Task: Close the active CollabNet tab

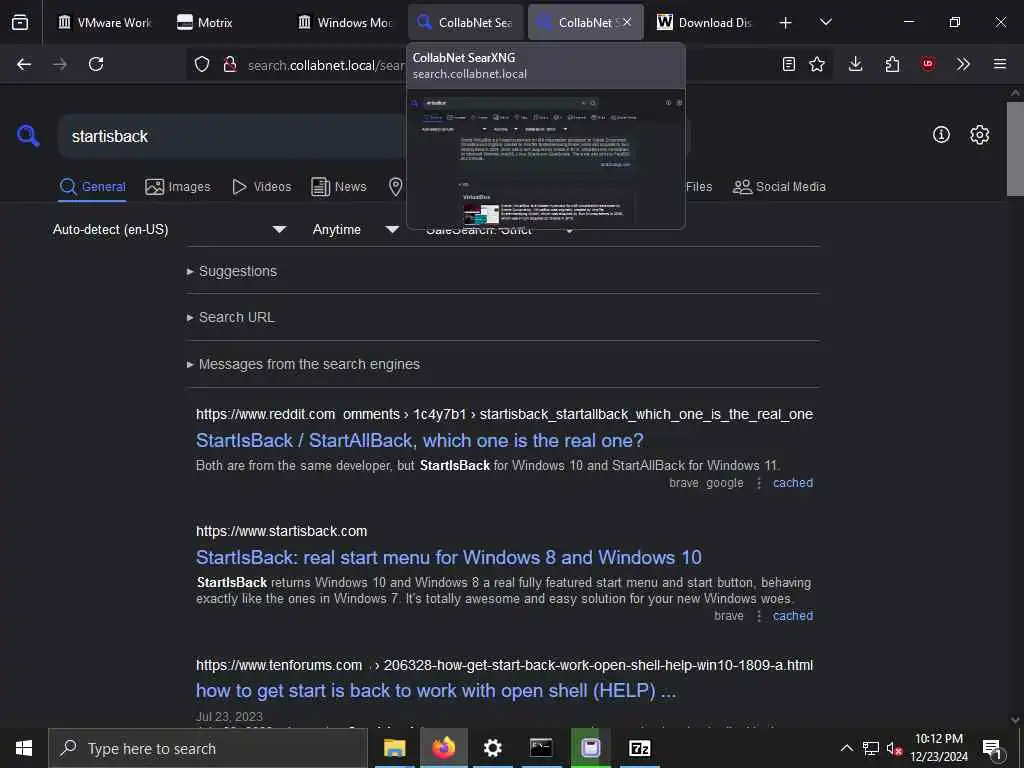Action: click(x=627, y=22)
